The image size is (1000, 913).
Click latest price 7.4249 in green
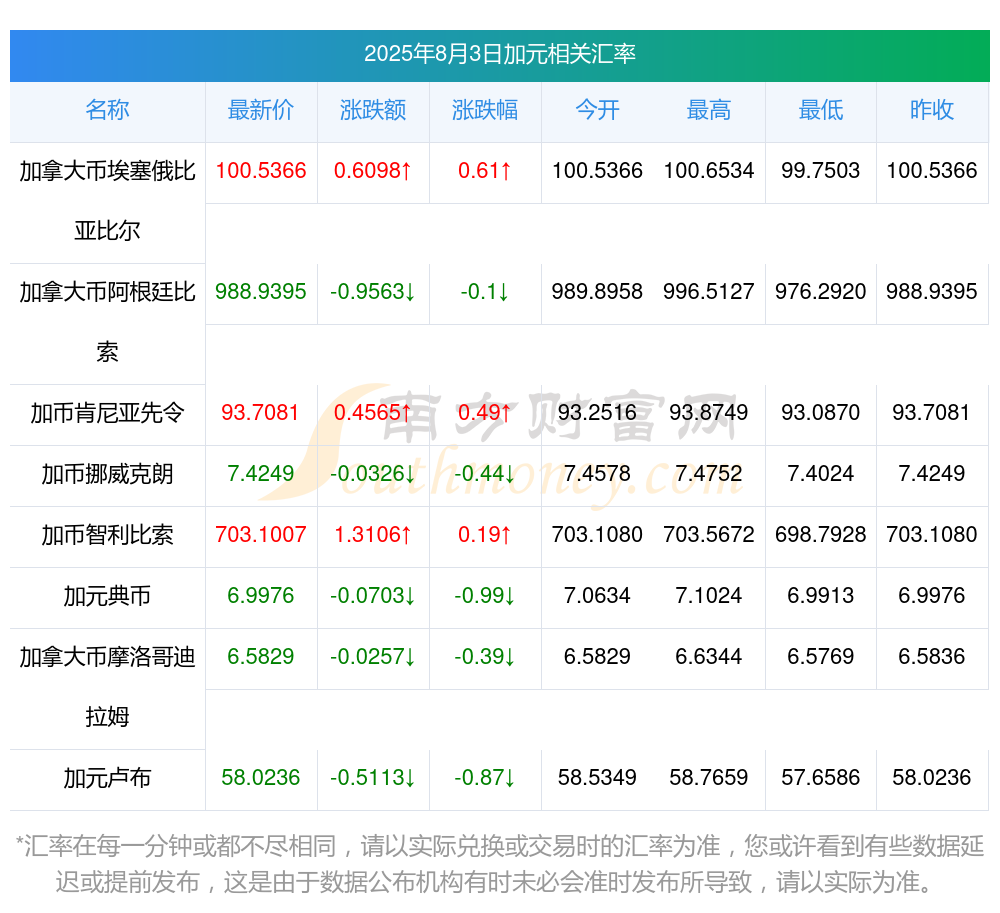261,474
